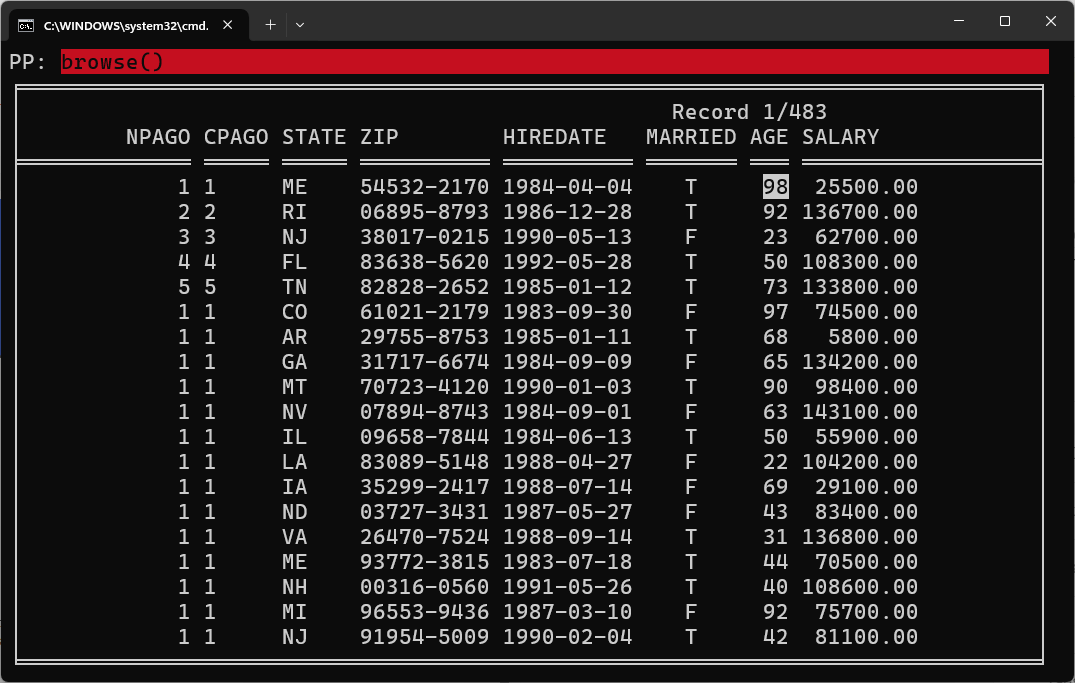
Task: Click salary 74500.00
Action: [x=867, y=312]
